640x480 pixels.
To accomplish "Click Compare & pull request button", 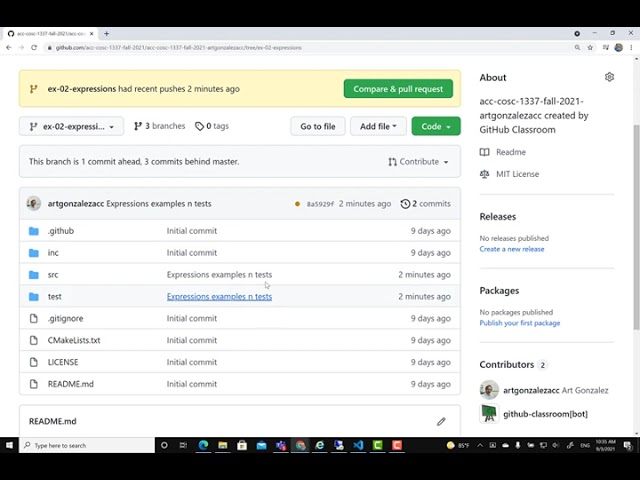I will point(398,89).
